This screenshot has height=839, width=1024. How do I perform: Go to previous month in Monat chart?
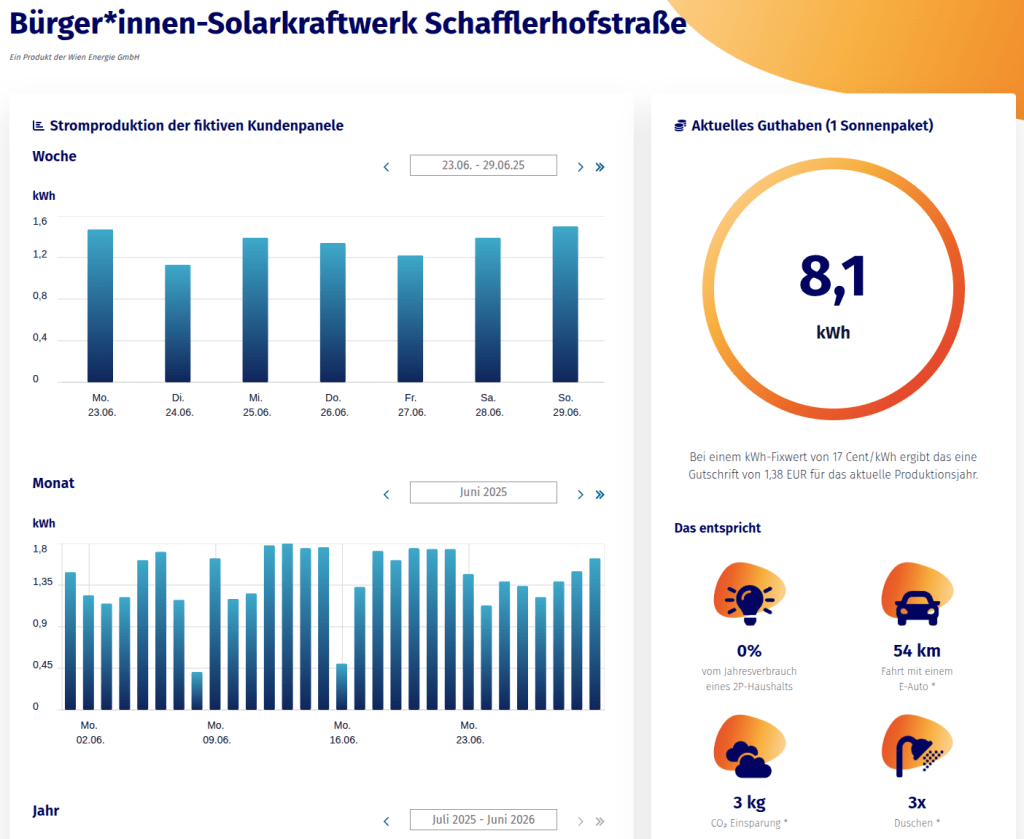tap(387, 494)
